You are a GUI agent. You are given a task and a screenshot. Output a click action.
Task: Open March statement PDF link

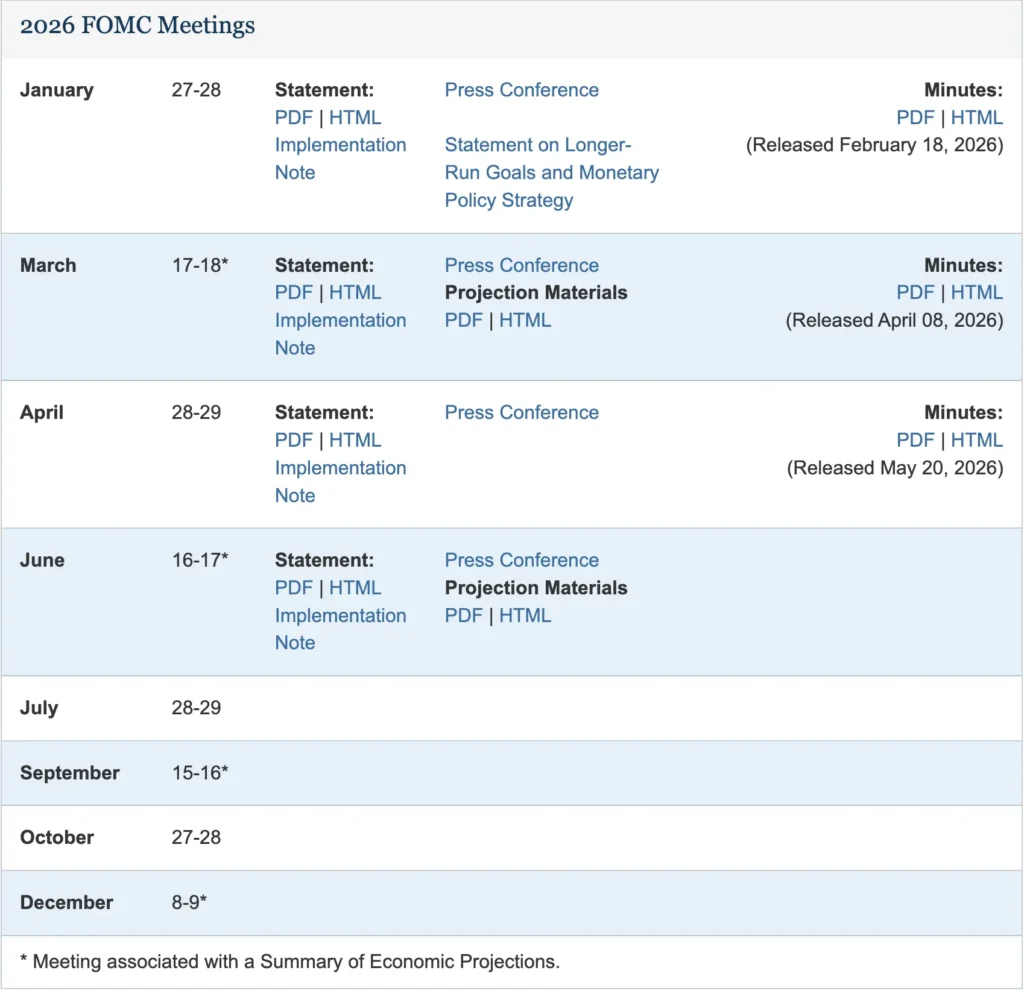[293, 293]
